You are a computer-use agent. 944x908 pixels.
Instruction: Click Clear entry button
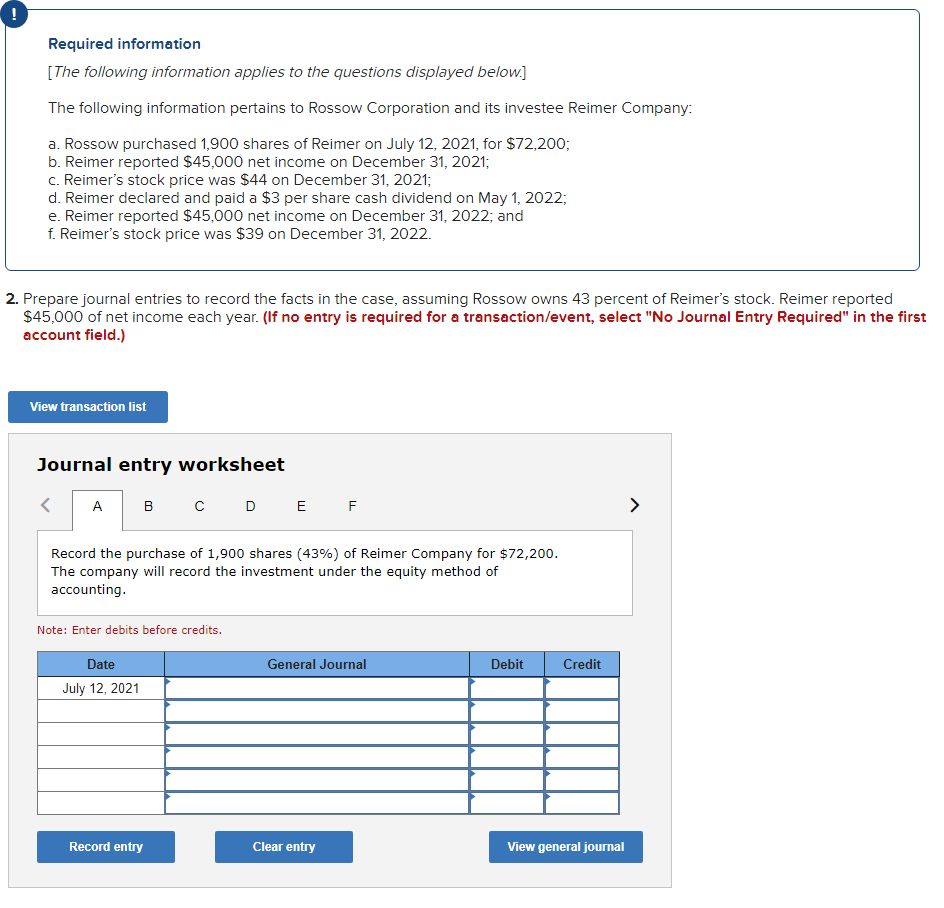(x=284, y=847)
